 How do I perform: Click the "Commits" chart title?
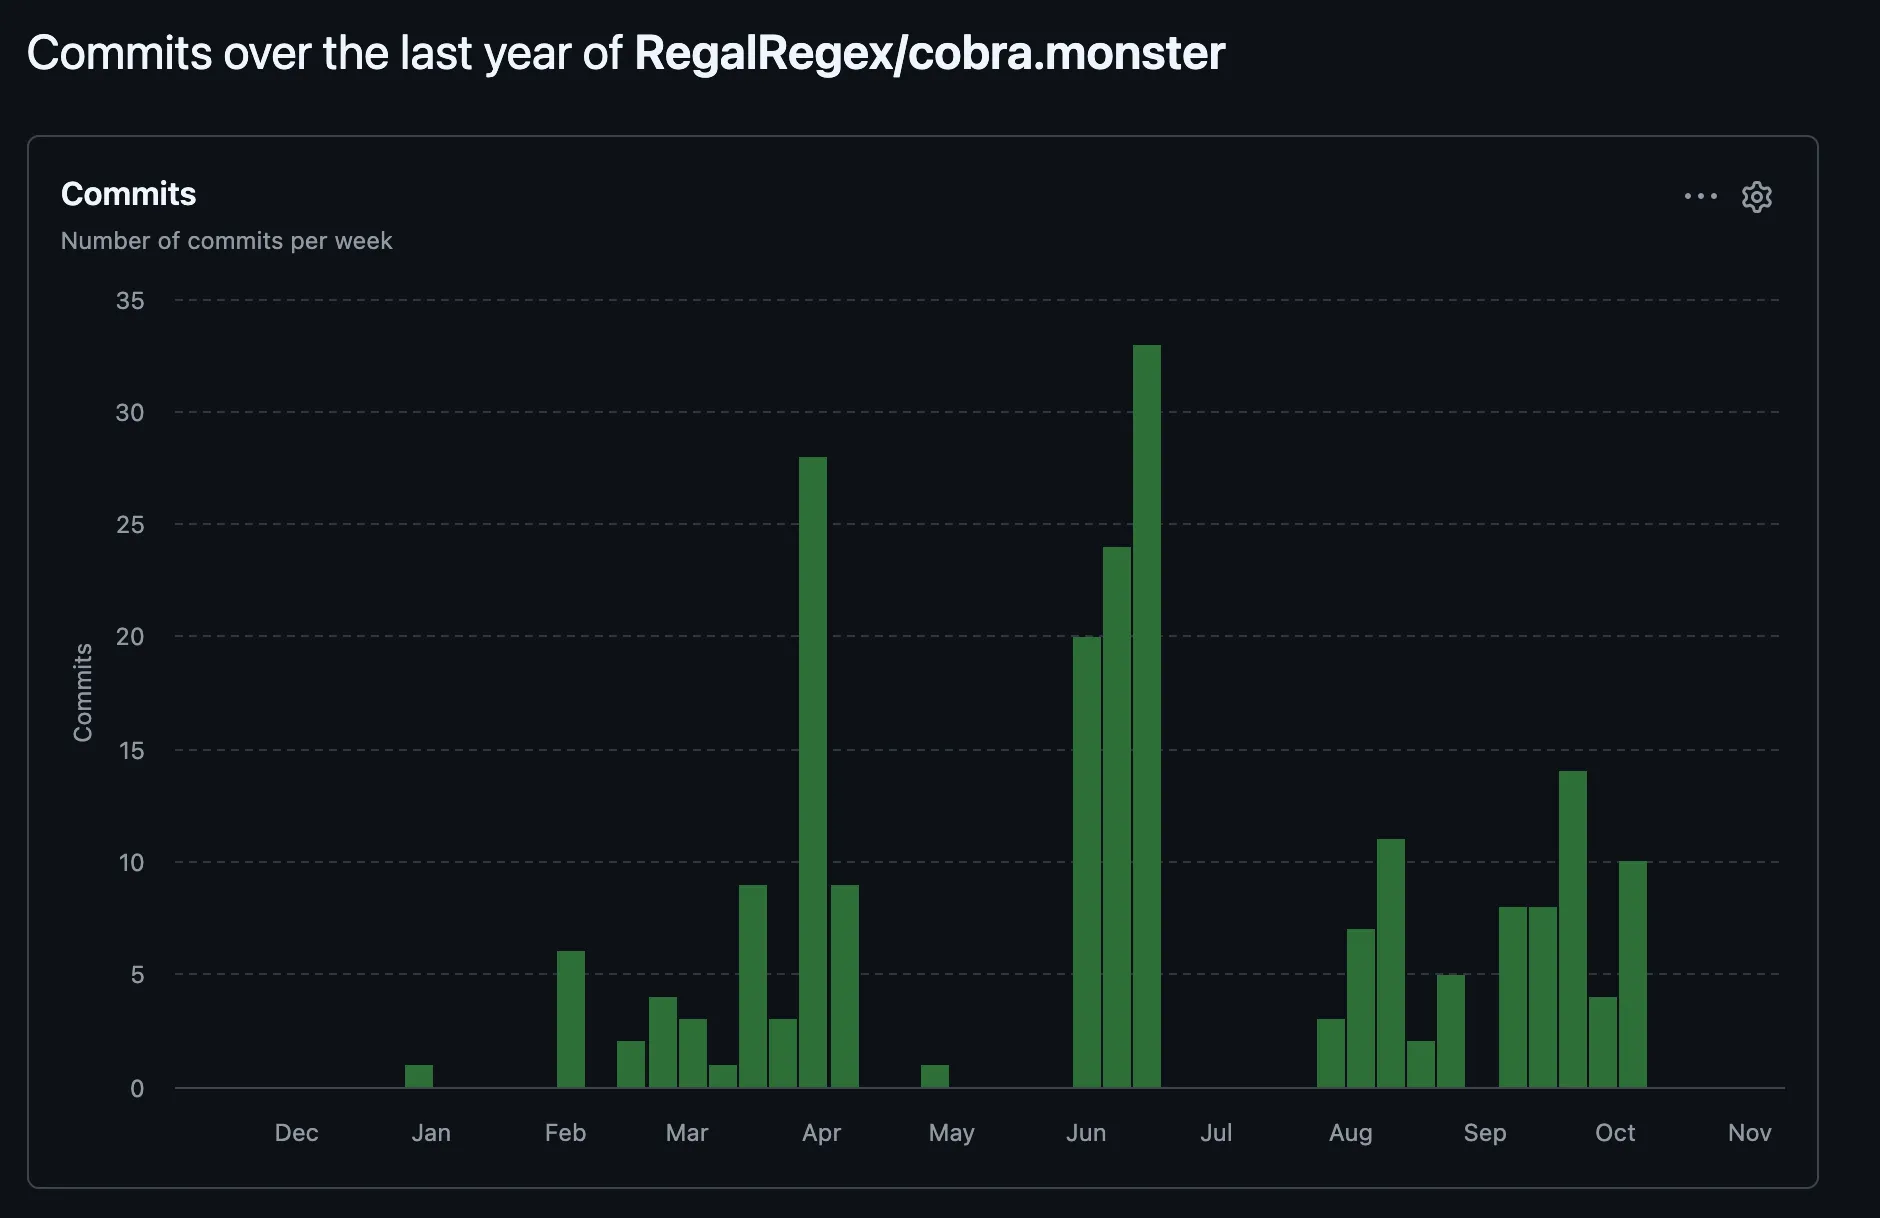point(128,194)
